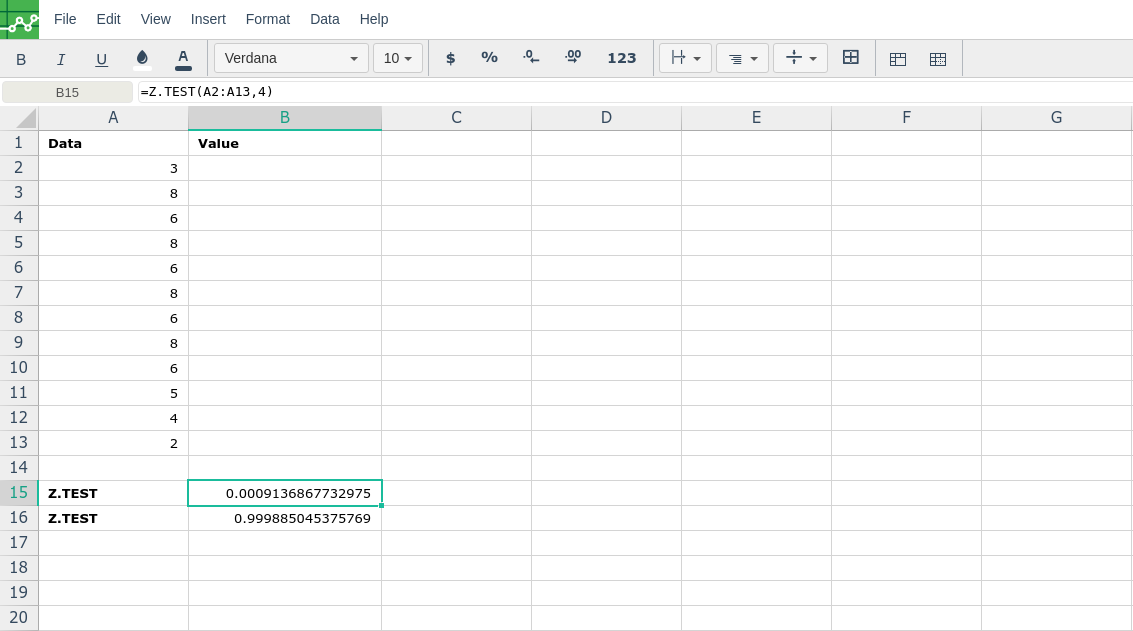Increase decimal places
This screenshot has width=1133, height=631.
click(573, 58)
